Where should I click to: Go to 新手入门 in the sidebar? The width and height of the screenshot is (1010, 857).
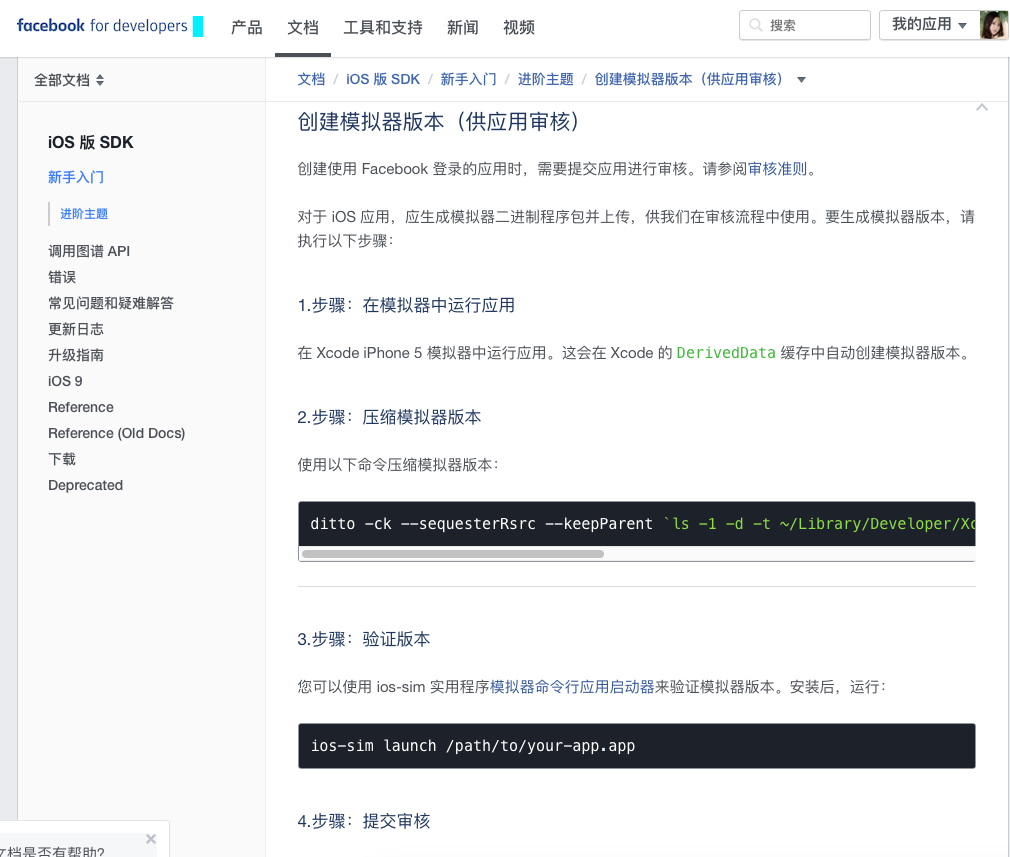click(76, 178)
